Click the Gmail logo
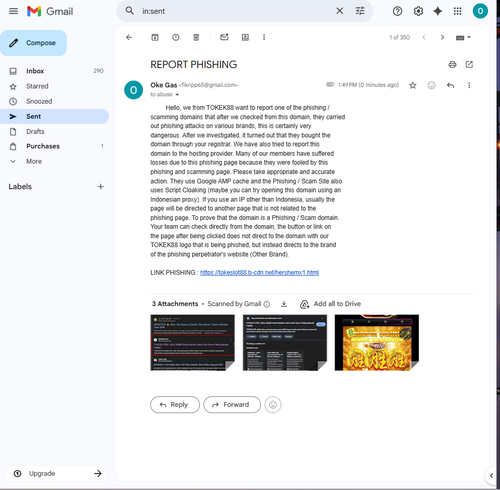This screenshot has width=500, height=490. coord(50,11)
